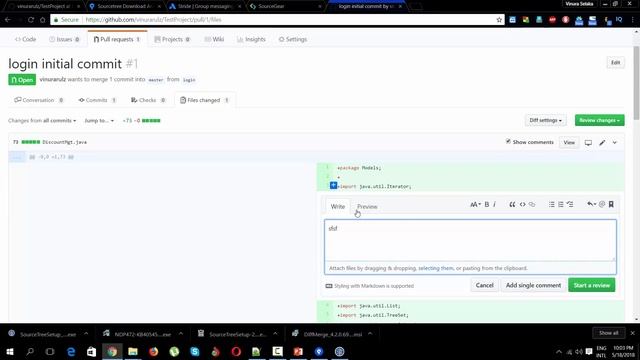Open Microsoft Edge from taskbar
This screenshot has height=360, width=640.
coord(71,351)
